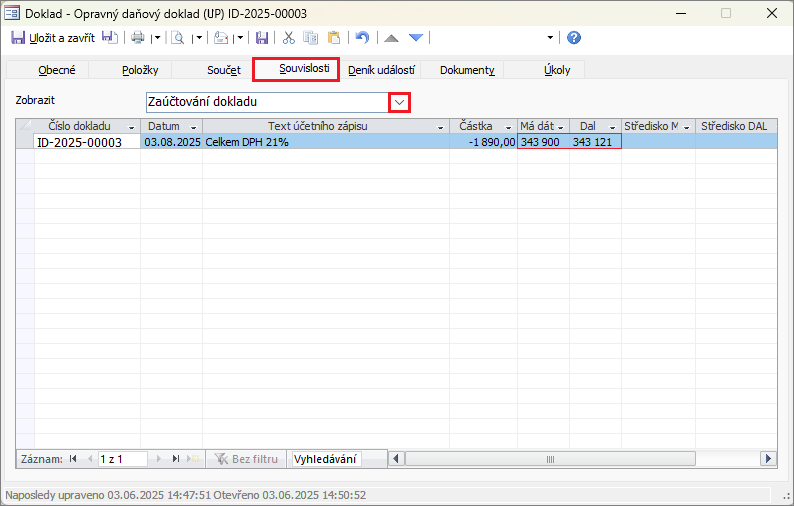The image size is (794, 506).
Task: Switch to the Dokumenty tab
Action: 467,70
